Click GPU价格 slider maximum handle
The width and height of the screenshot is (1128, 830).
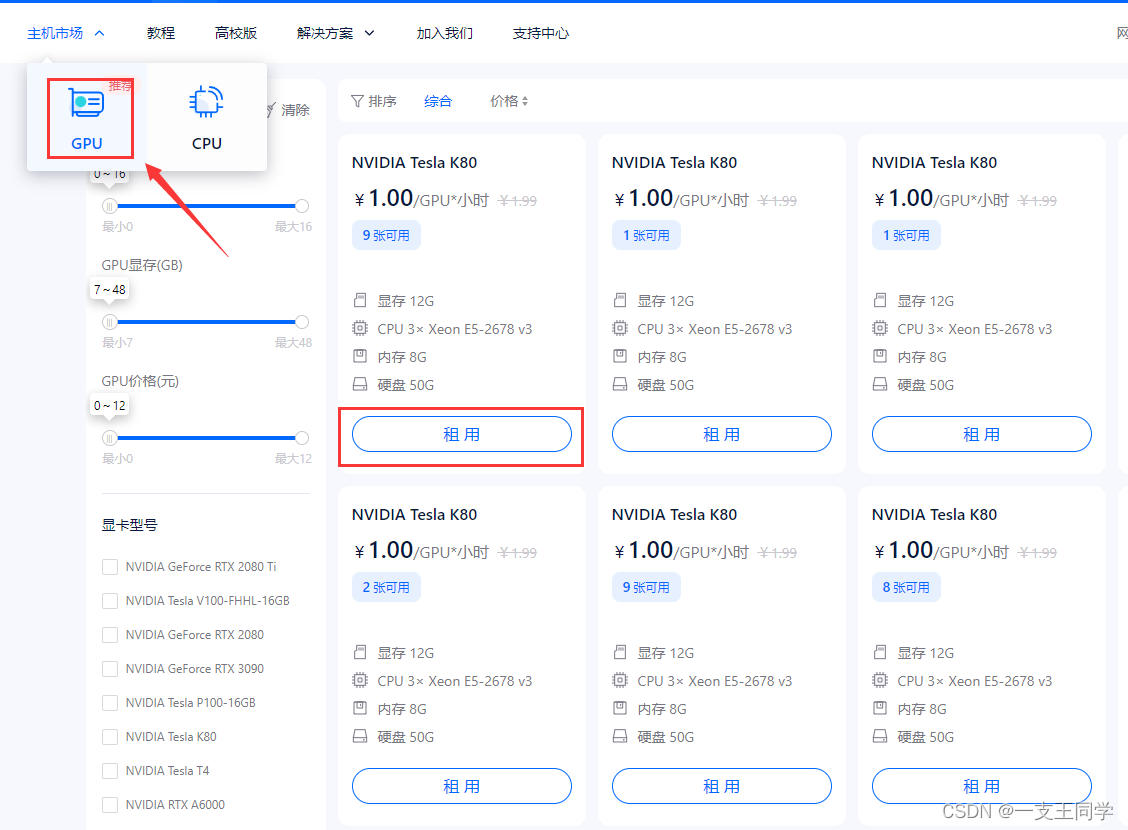point(302,437)
